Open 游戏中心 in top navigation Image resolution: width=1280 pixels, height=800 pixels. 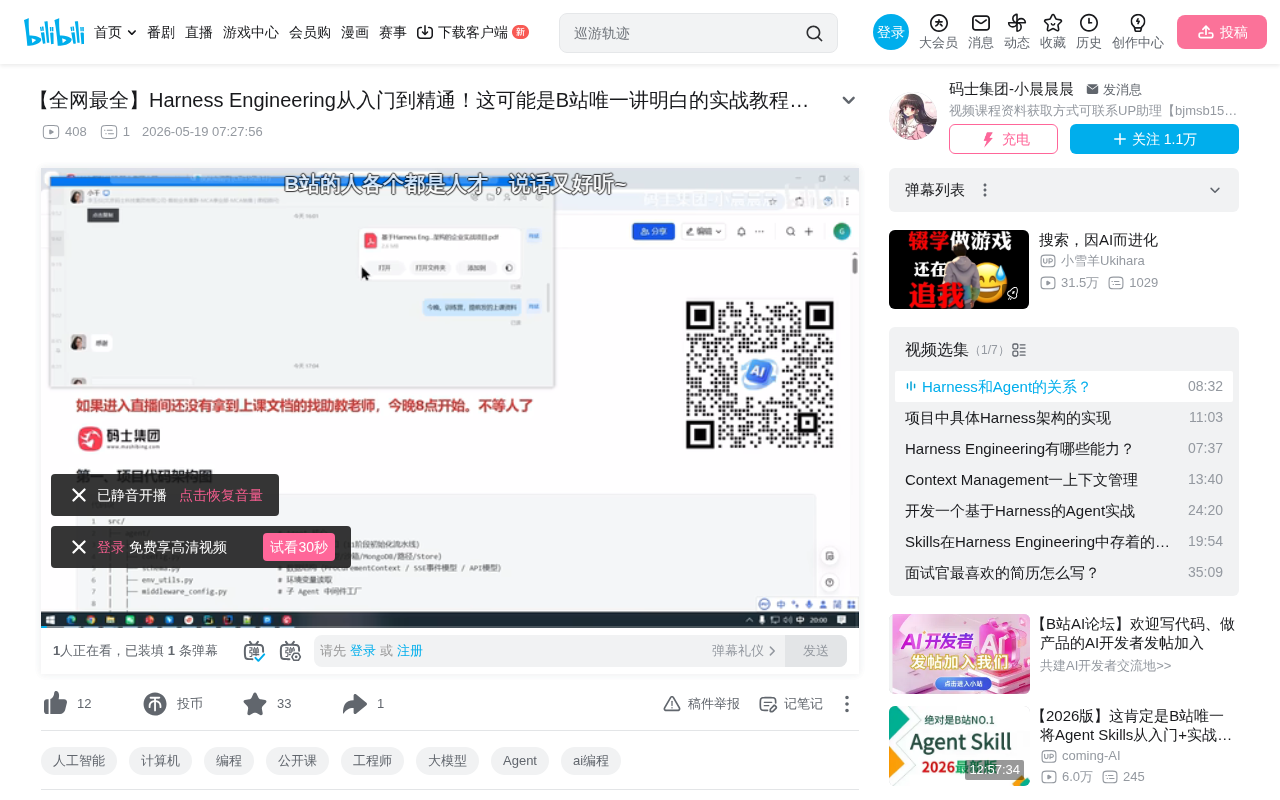coord(251,32)
